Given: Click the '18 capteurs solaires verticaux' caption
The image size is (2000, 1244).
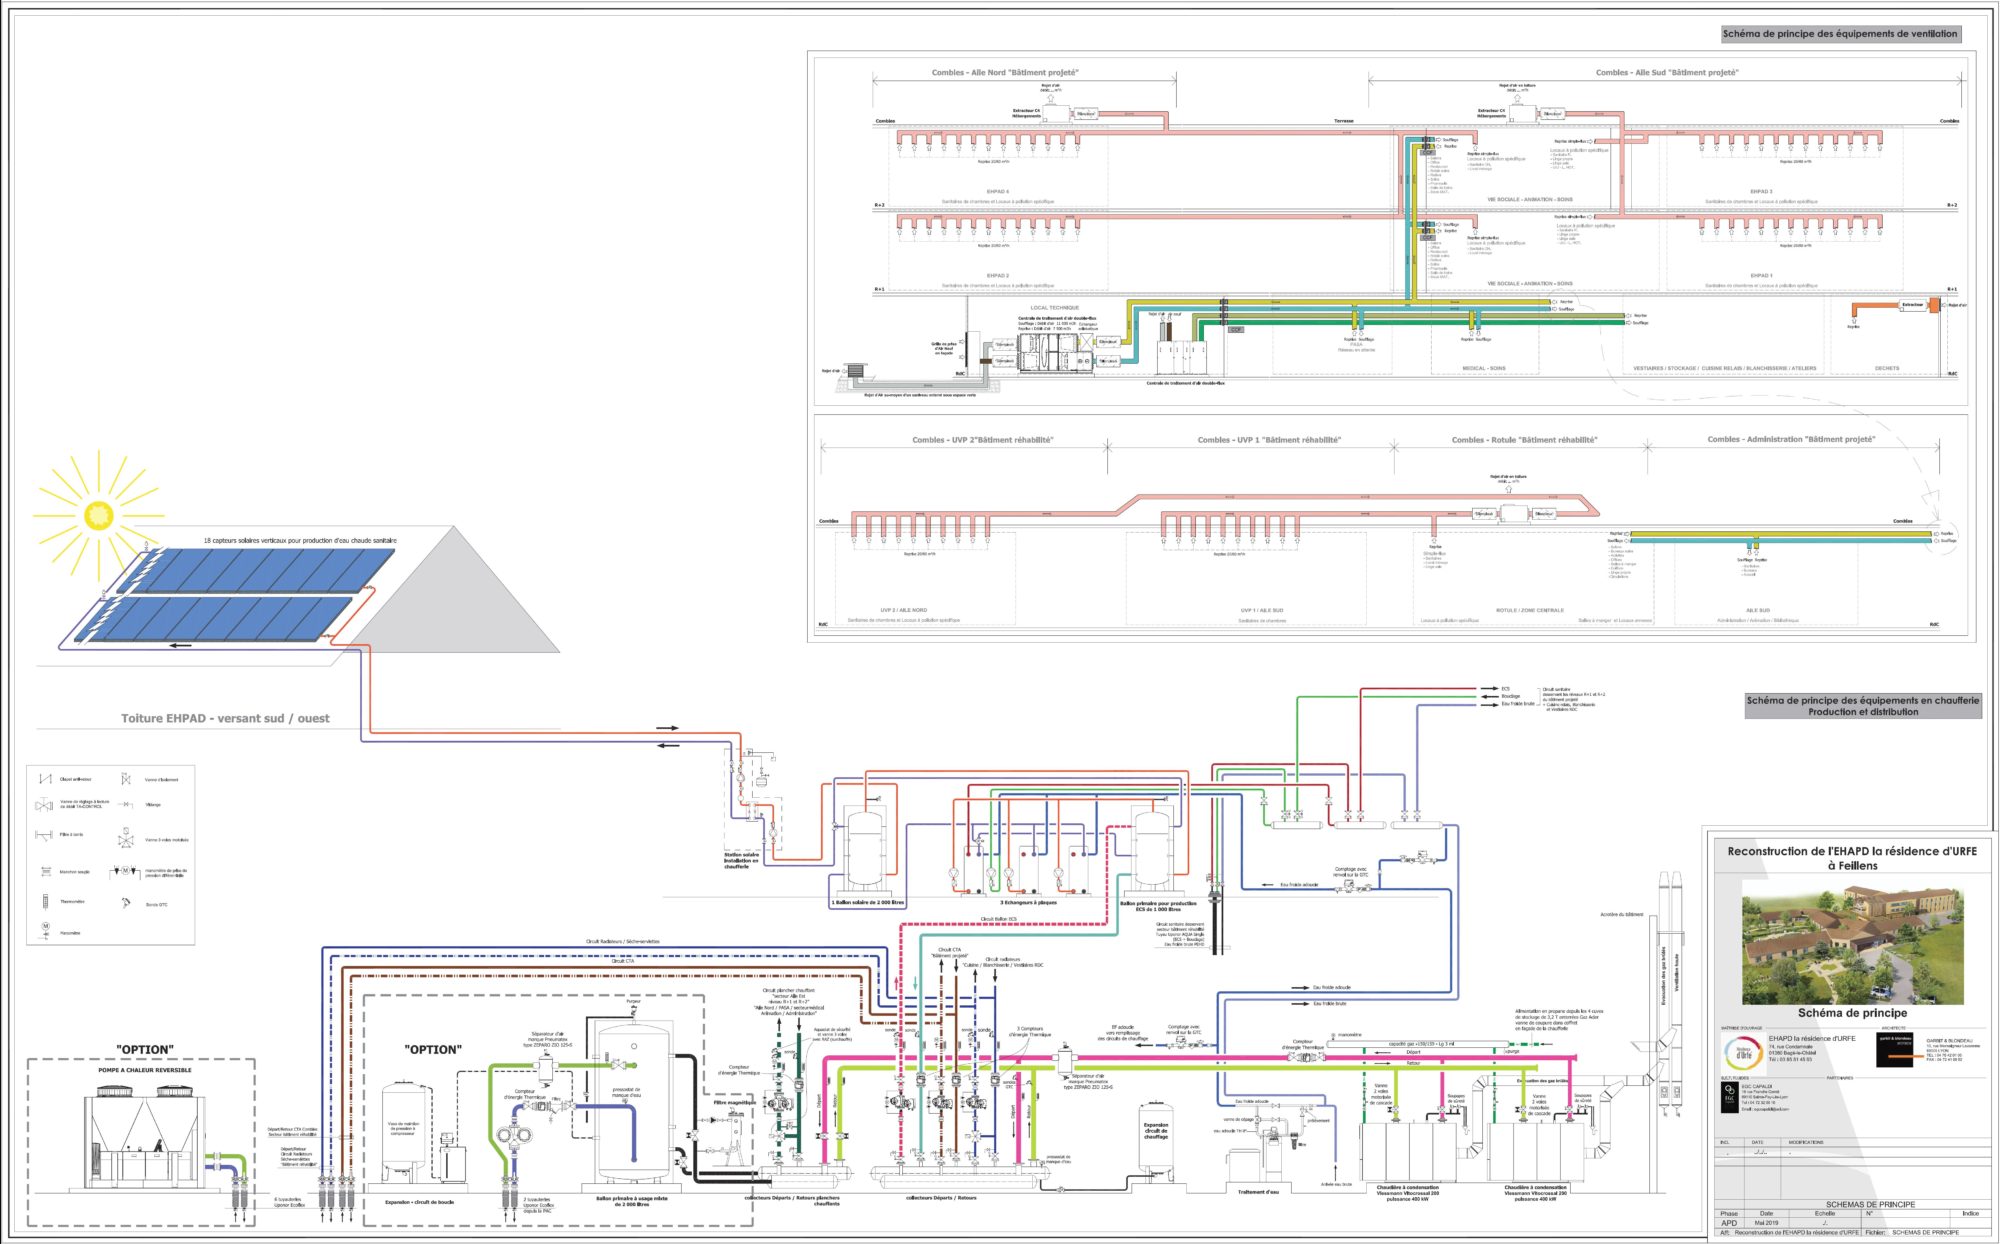Looking at the screenshot, I should click(x=300, y=540).
